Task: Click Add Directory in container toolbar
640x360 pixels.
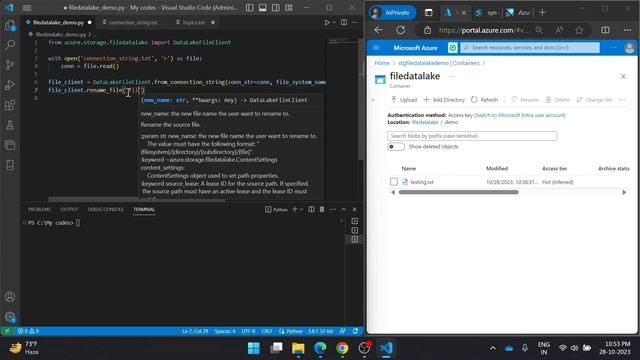Action: [x=444, y=100]
